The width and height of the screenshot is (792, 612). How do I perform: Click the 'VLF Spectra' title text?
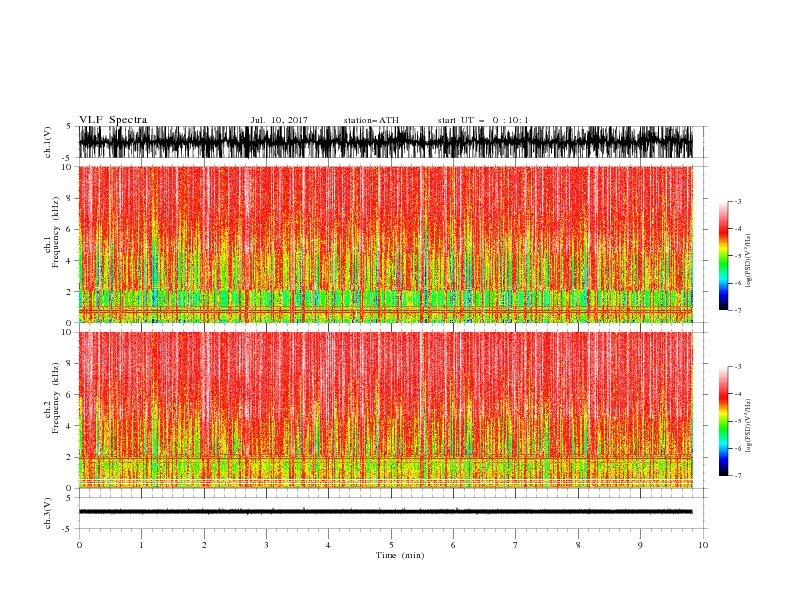(x=113, y=120)
